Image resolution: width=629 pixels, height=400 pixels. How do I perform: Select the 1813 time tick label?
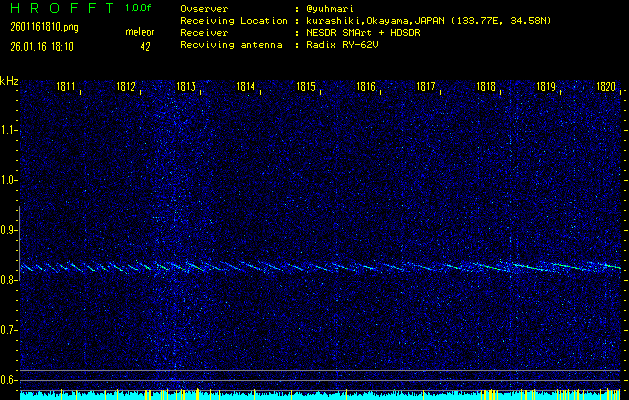(186, 88)
